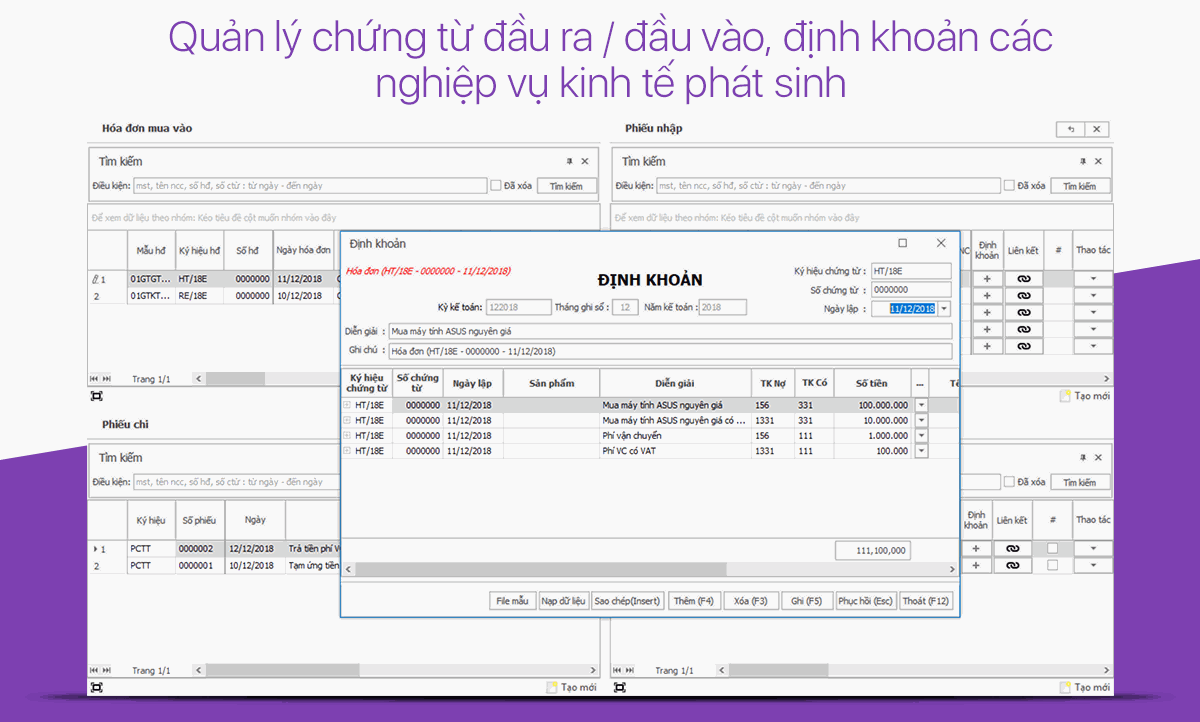This screenshot has width=1200, height=722.
Task: Click the Định khoản dialog horizontal scrollbar
Action: 600,569
